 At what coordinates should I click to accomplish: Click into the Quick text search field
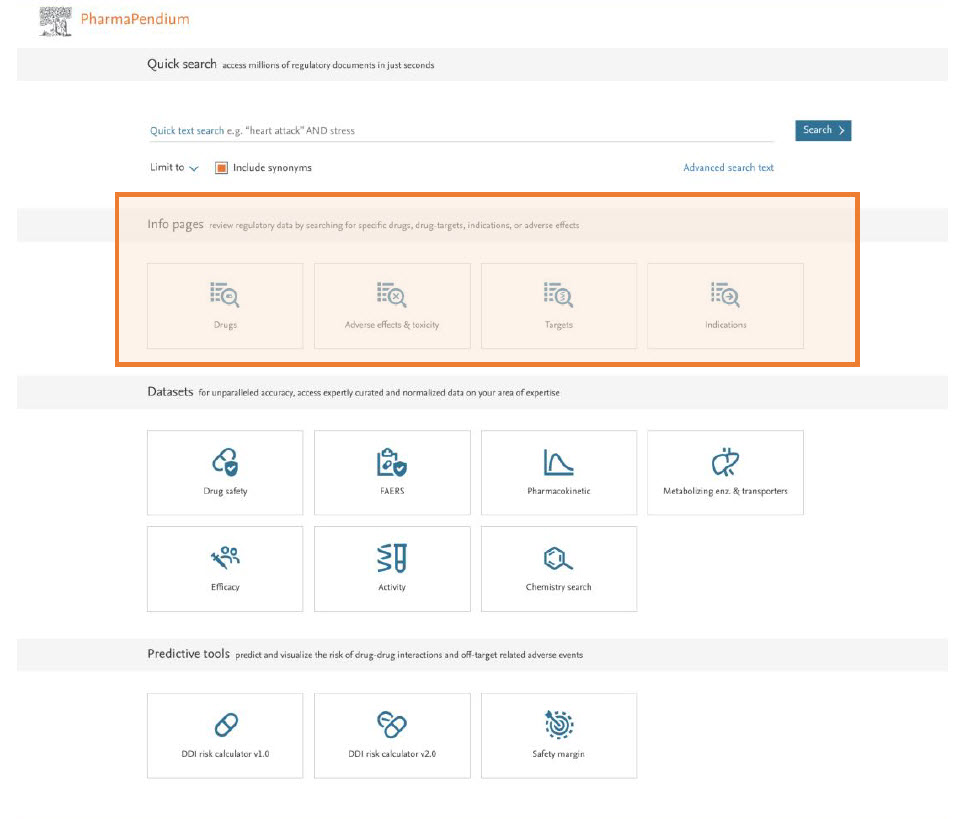460,131
